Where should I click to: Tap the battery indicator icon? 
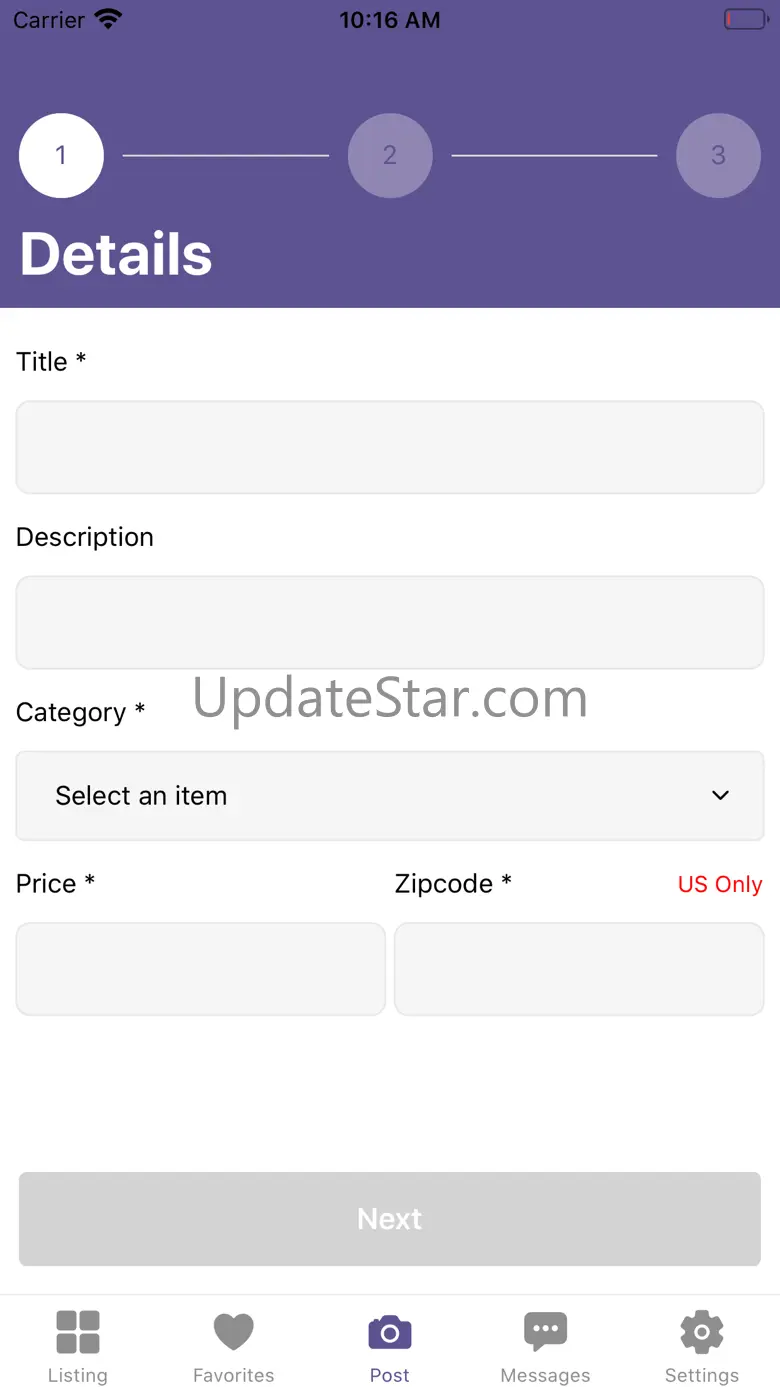[x=745, y=19]
